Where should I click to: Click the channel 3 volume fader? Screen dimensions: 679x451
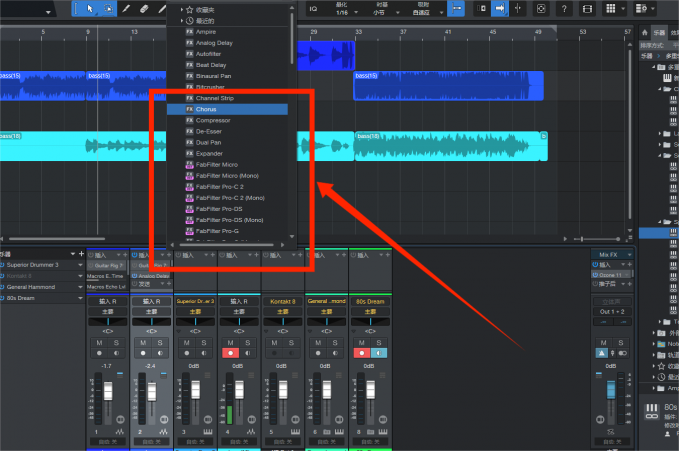coord(194,391)
